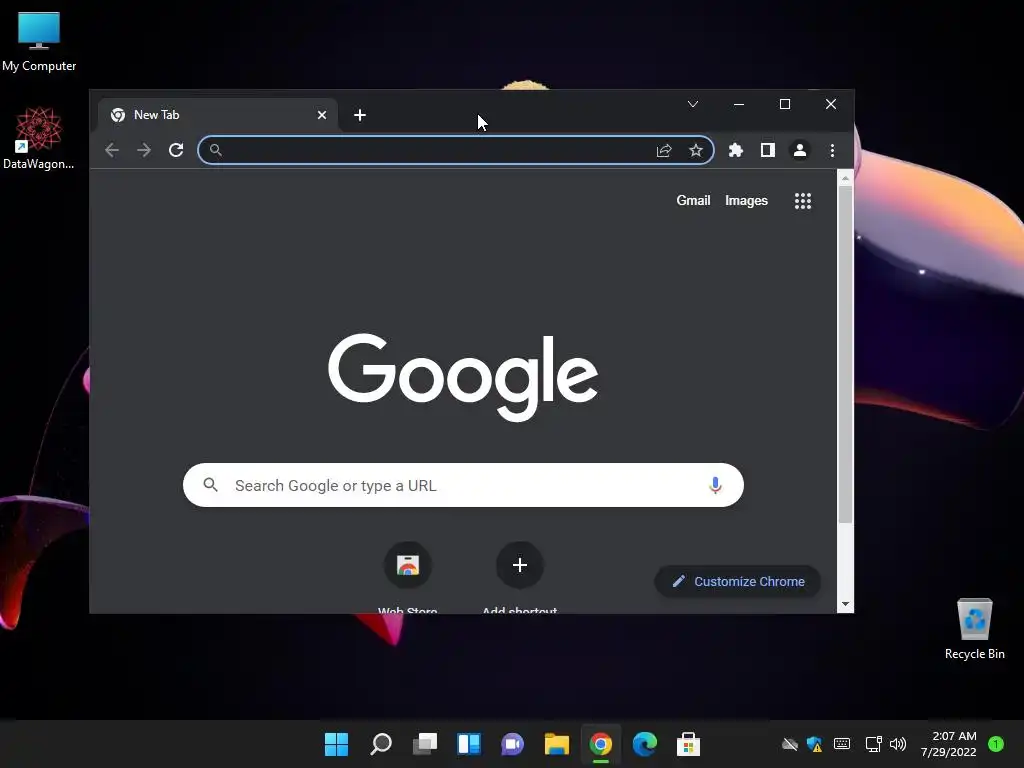Click the Windows Security tray icon
Image resolution: width=1024 pixels, height=768 pixels.
(814, 744)
